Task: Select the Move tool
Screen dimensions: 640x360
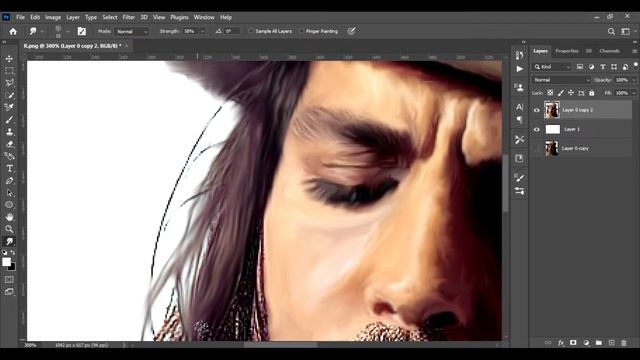Action: click(x=9, y=59)
